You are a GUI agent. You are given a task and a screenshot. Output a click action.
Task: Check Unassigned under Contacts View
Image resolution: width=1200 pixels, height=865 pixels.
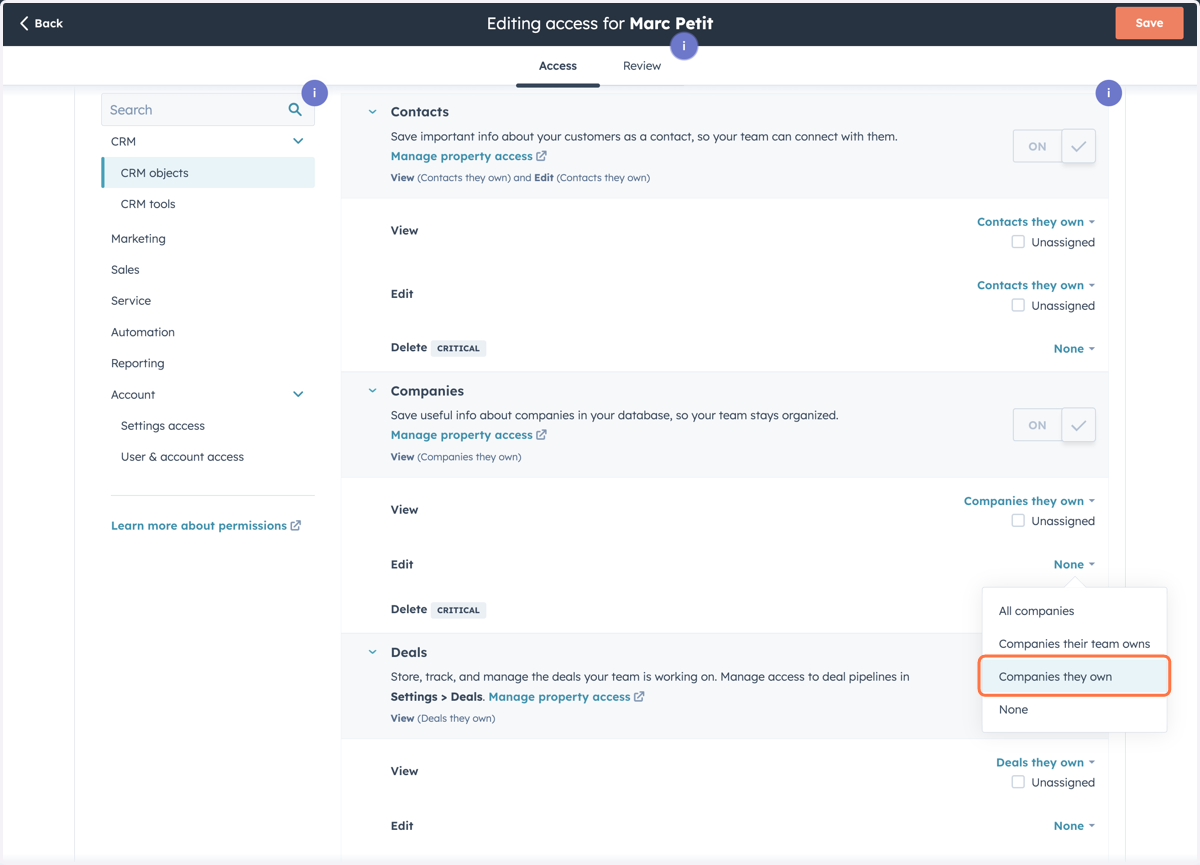(x=1018, y=242)
